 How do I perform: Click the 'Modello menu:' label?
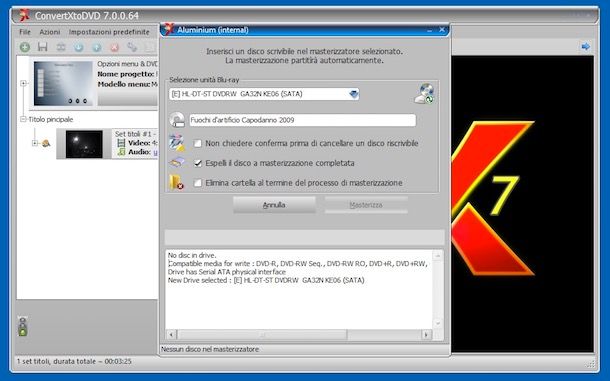click(x=124, y=84)
